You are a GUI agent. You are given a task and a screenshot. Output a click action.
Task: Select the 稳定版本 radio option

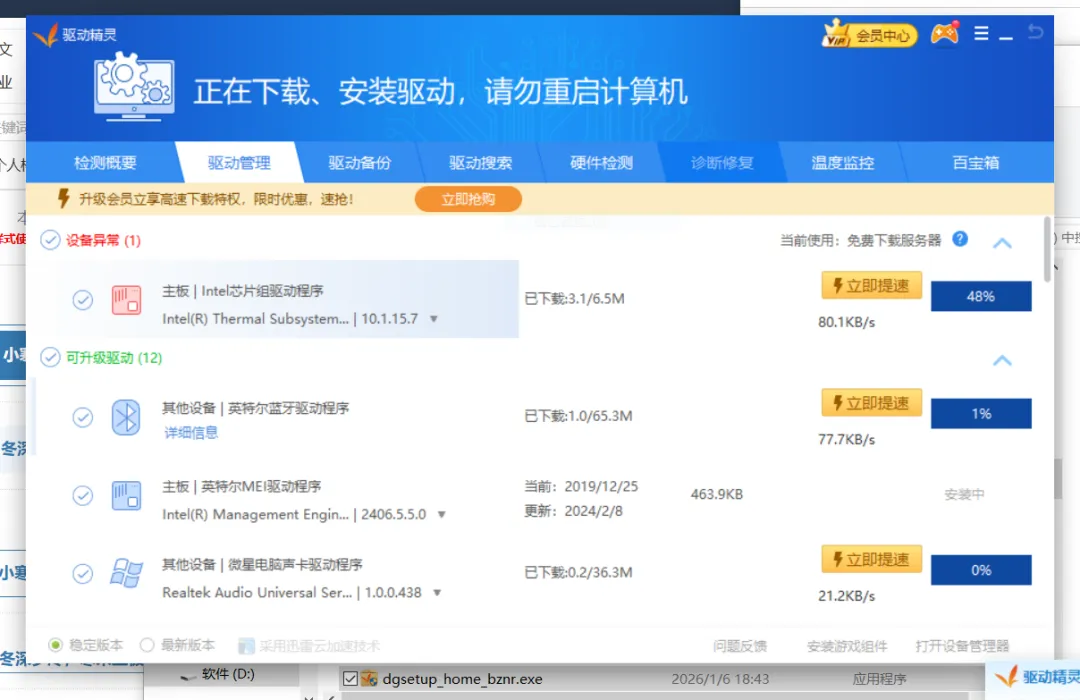point(55,645)
